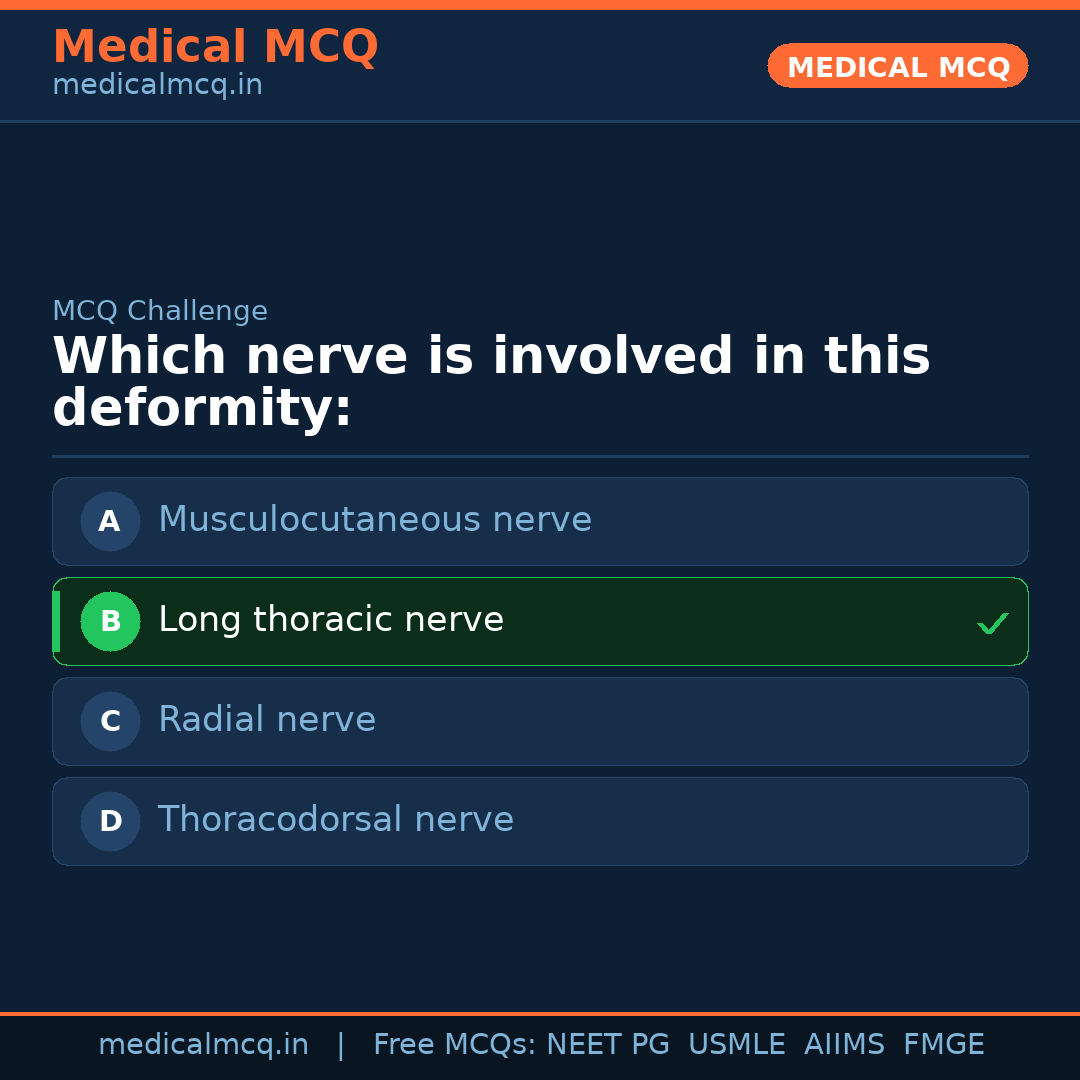
Task: Select the Musculocutaneous nerve answer option
Action: click(540, 521)
